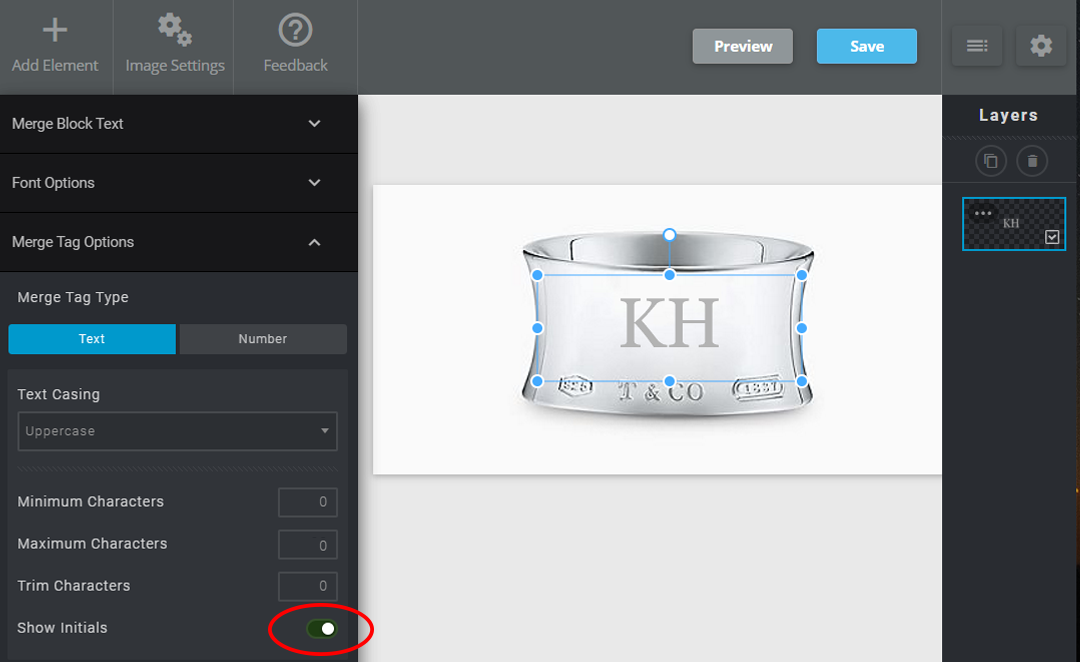The width and height of the screenshot is (1080, 662).
Task: Toggle the layers list panel icon
Action: (977, 46)
